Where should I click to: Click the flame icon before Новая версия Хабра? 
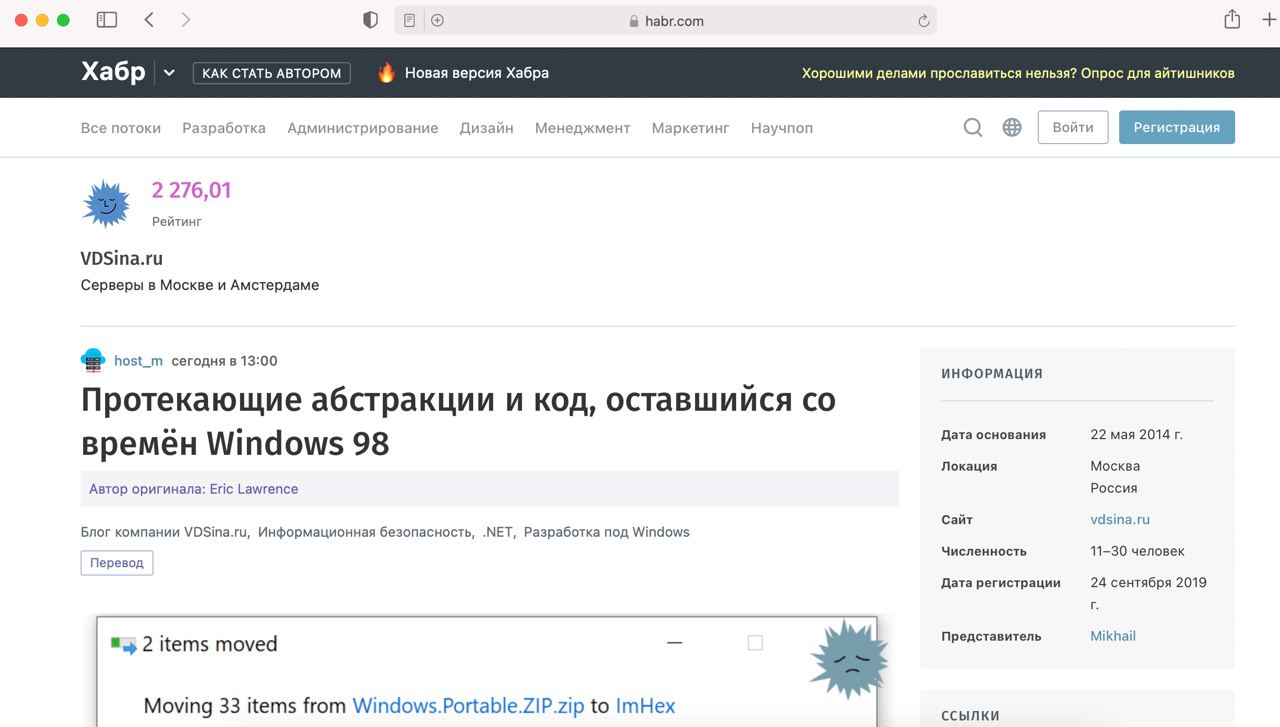click(387, 72)
